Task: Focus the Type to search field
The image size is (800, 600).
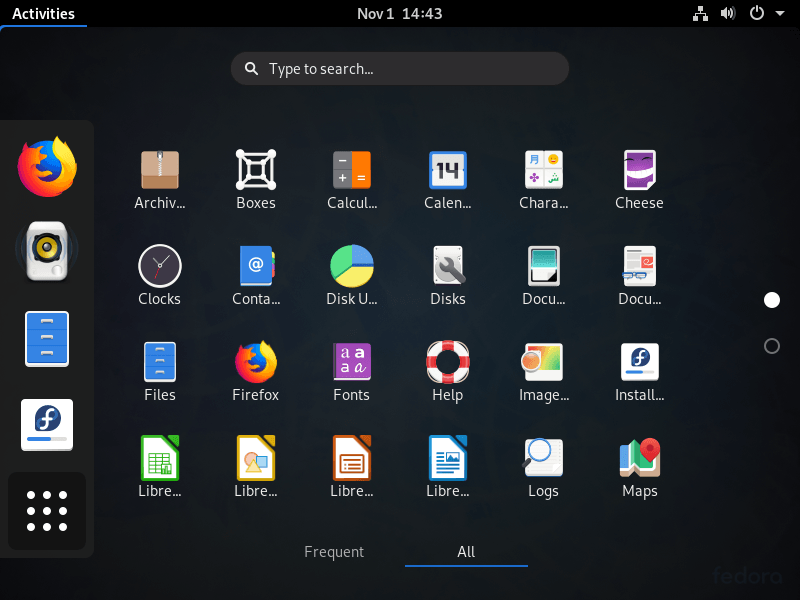Action: coord(399,68)
